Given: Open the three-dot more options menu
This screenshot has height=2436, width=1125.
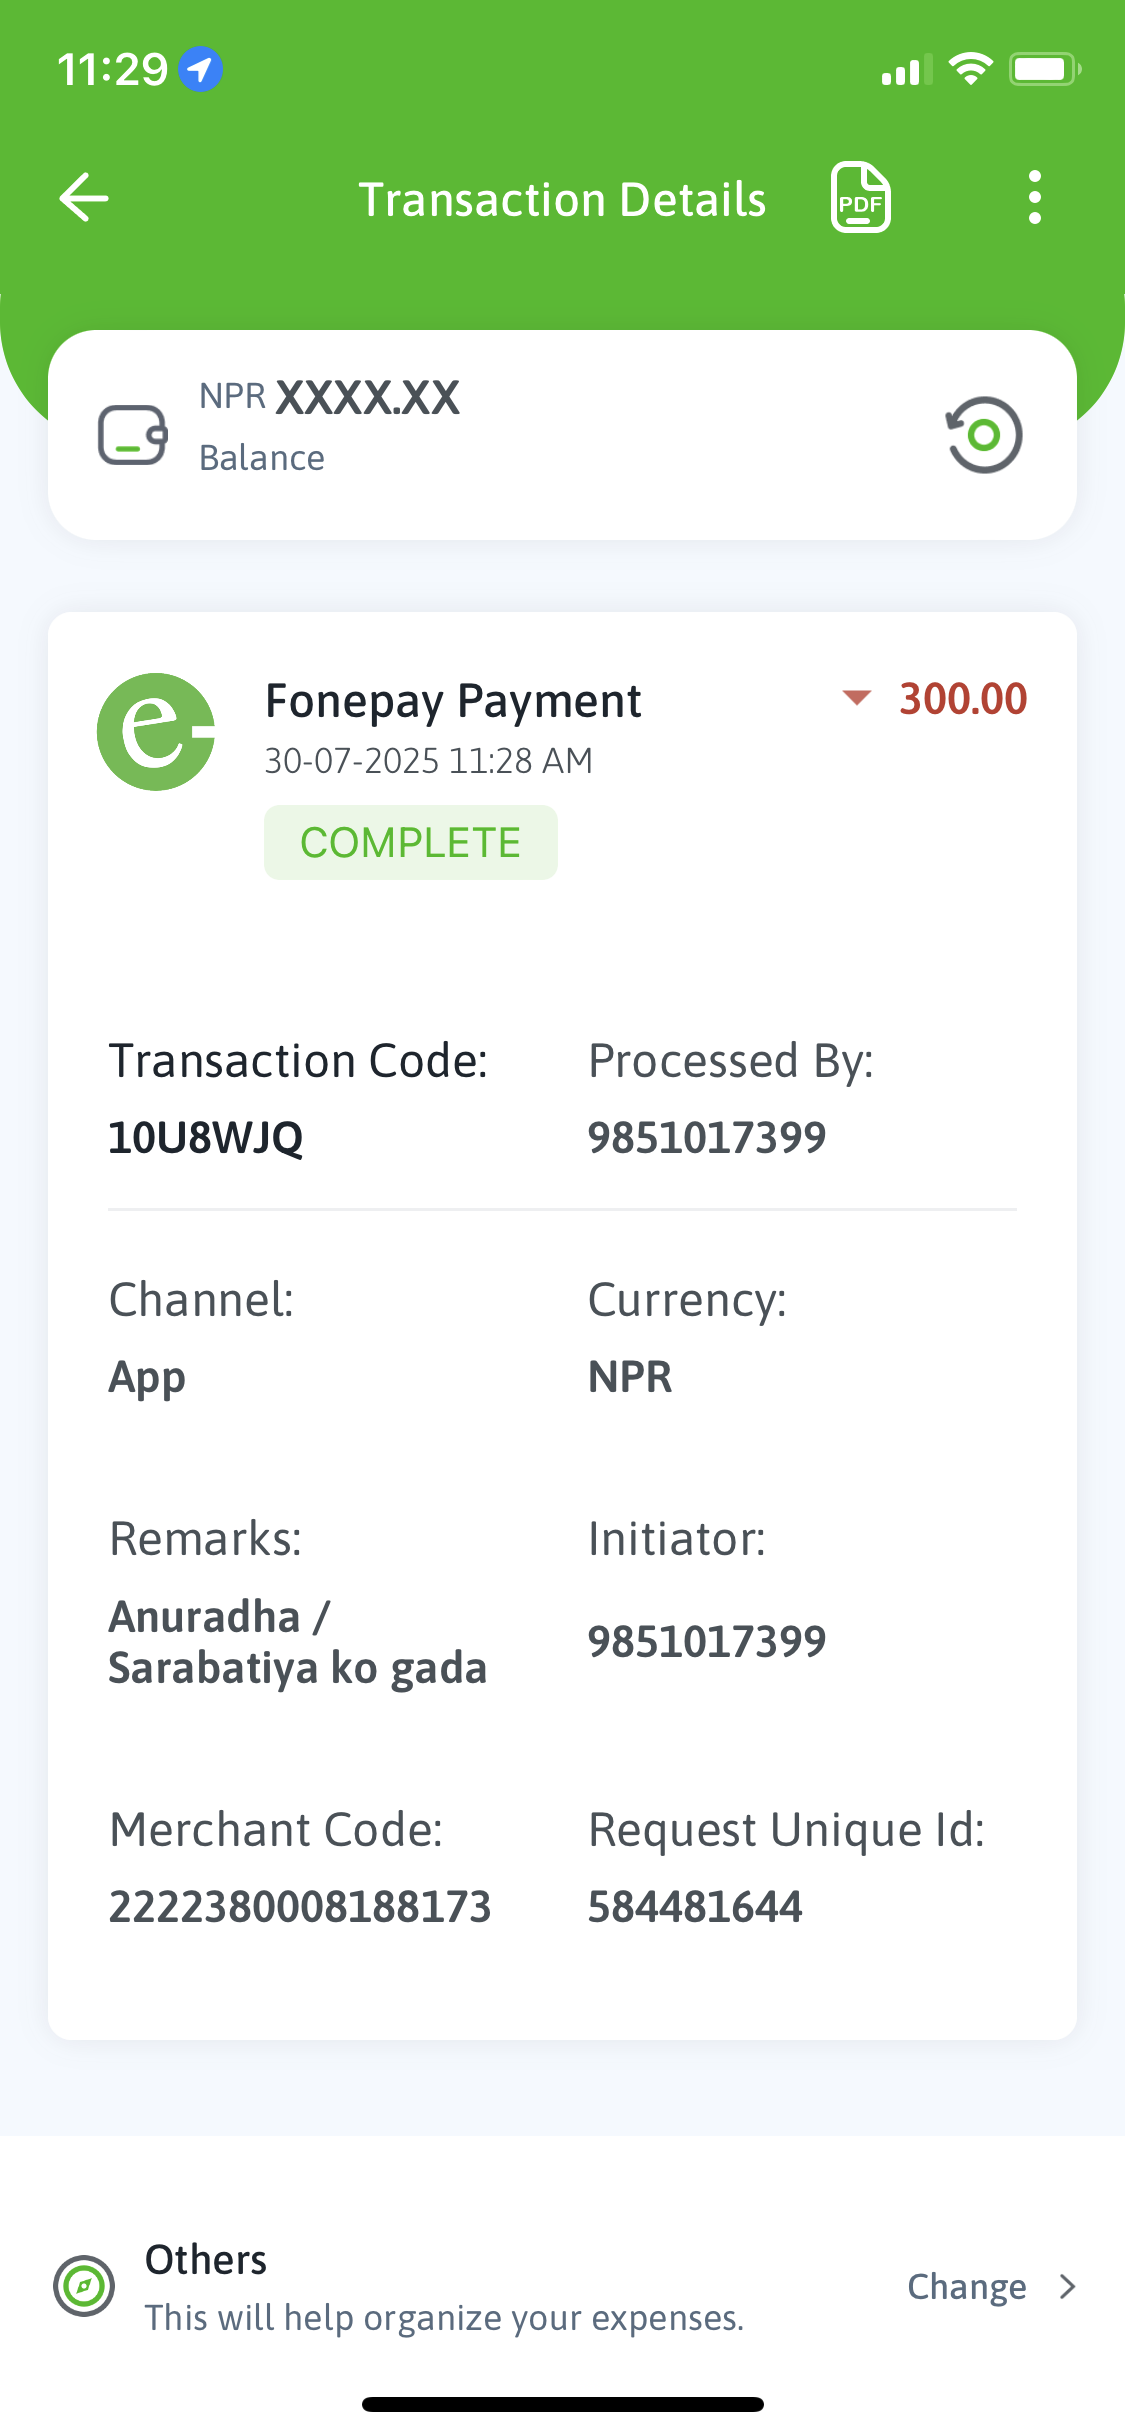Looking at the screenshot, I should pos(1035,197).
